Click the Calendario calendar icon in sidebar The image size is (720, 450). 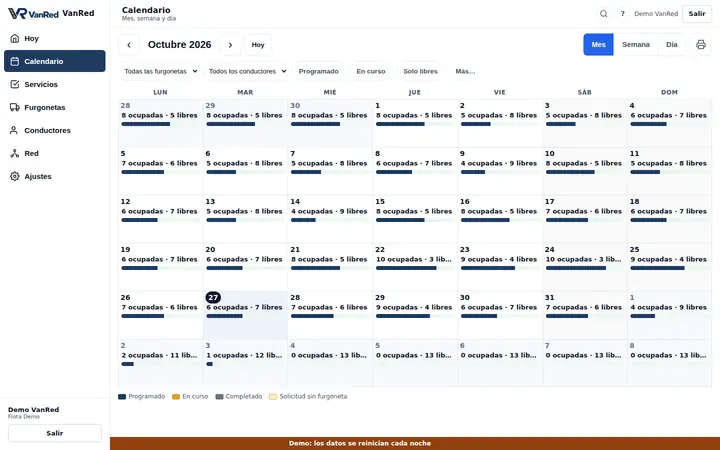tap(15, 61)
